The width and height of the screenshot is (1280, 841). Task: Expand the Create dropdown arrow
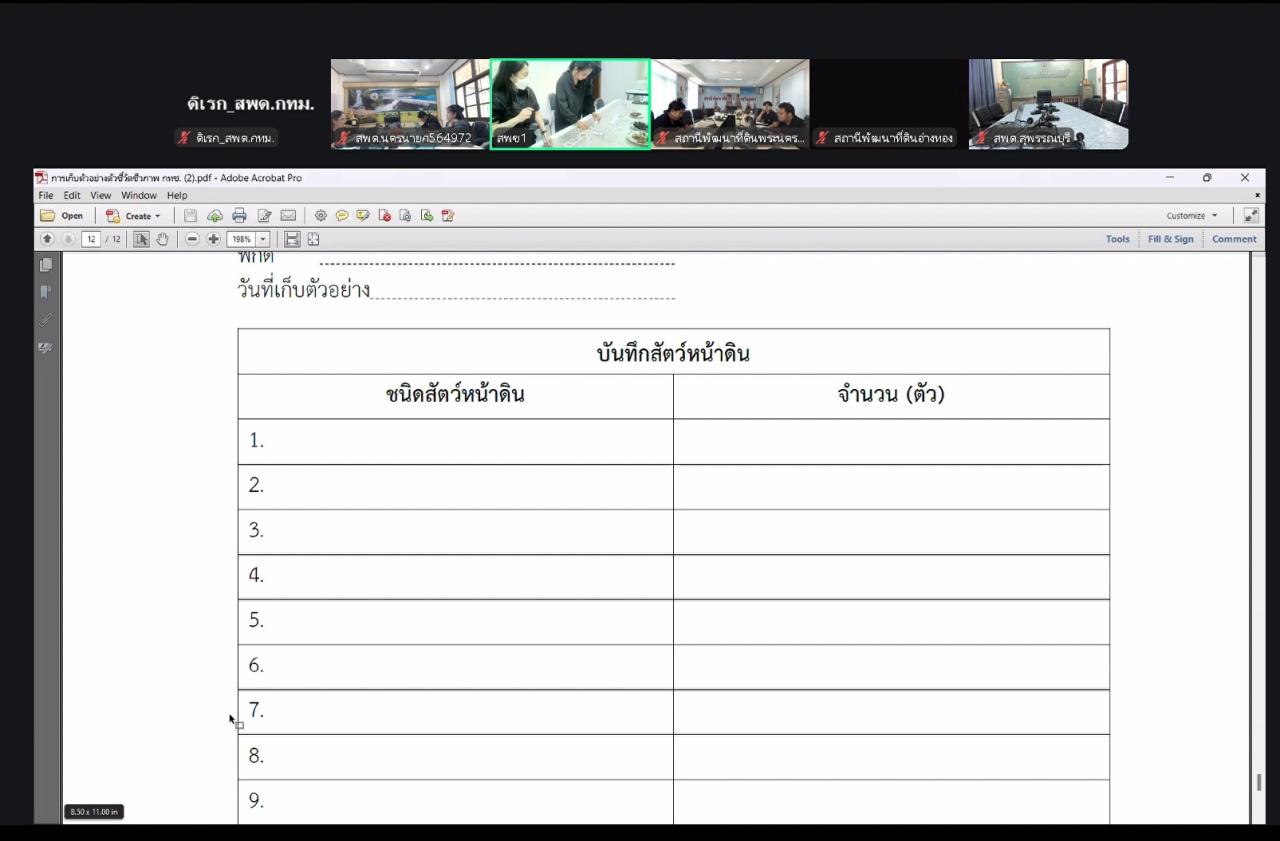[x=157, y=216]
